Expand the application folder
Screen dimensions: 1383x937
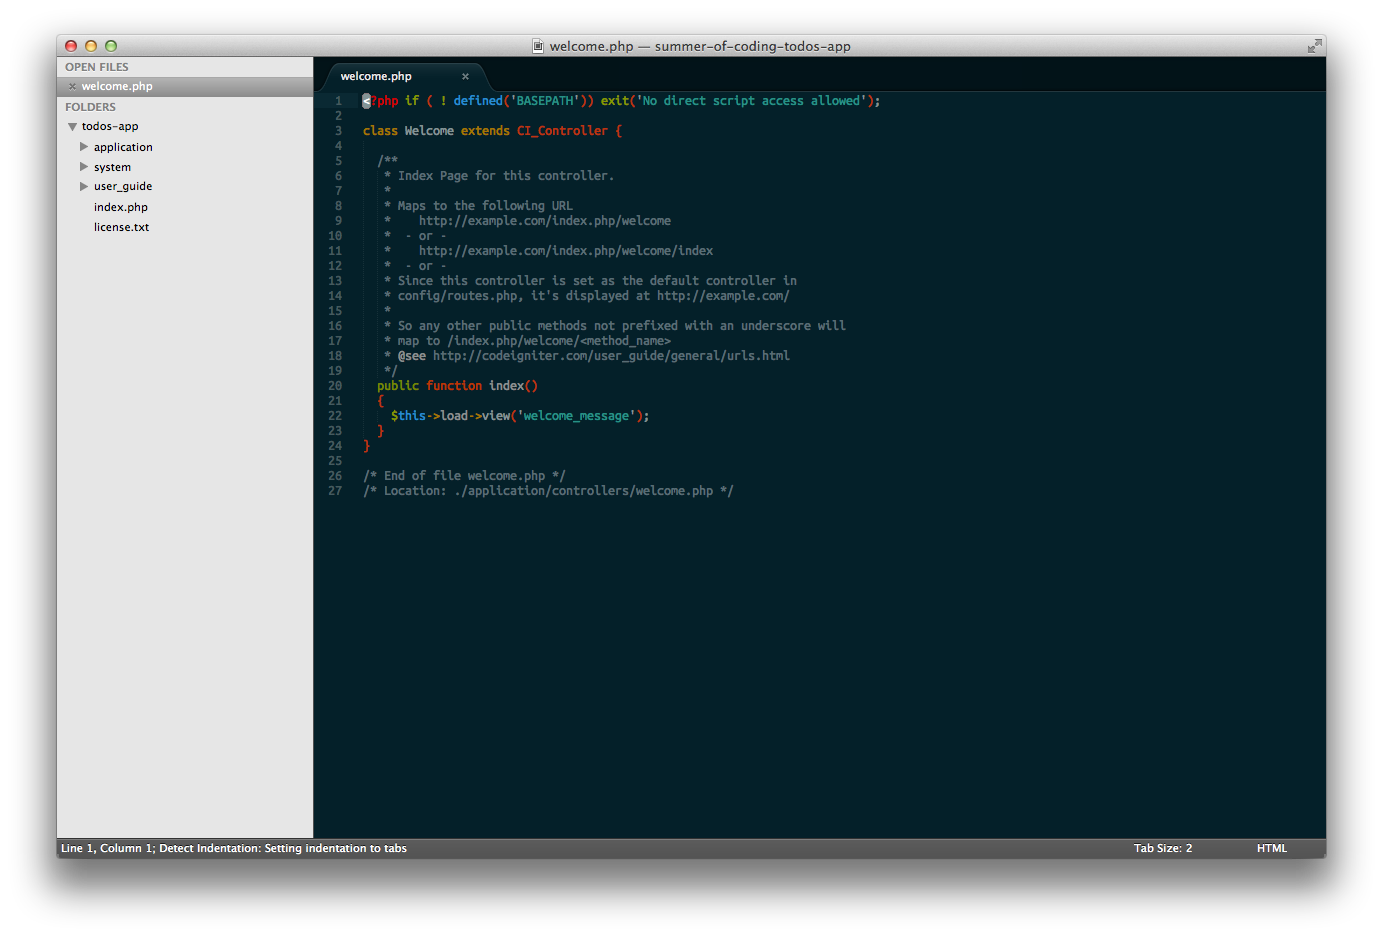[x=85, y=147]
